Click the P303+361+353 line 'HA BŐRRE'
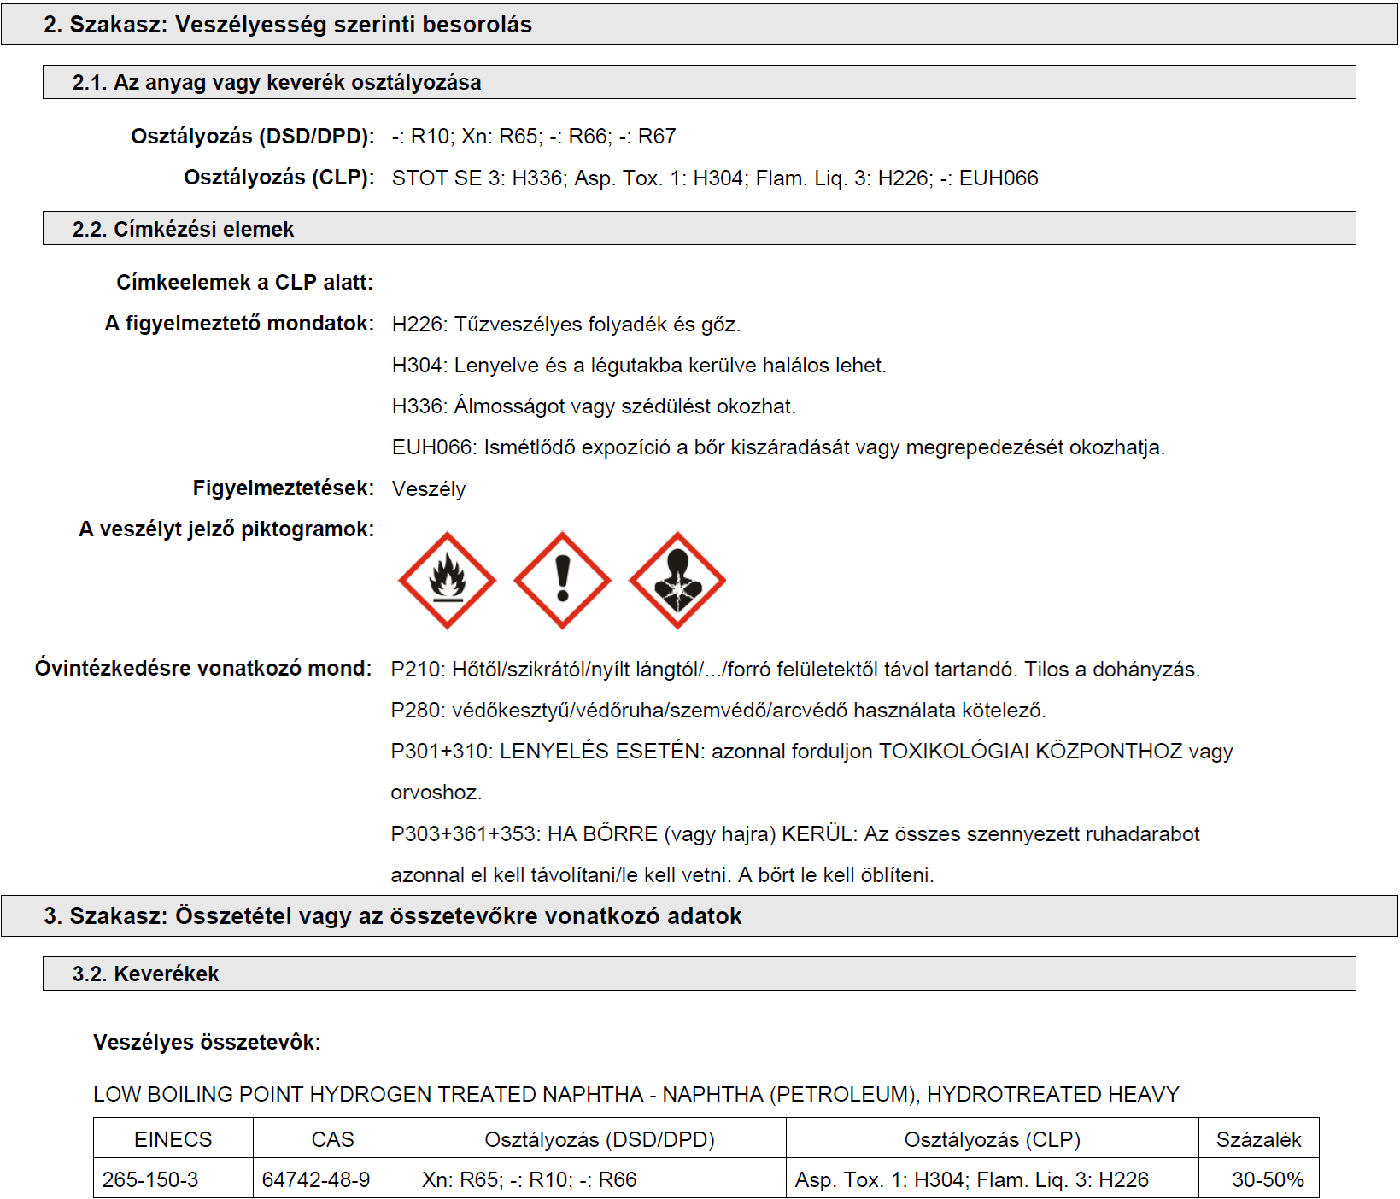1400x1199 pixels. pos(795,834)
